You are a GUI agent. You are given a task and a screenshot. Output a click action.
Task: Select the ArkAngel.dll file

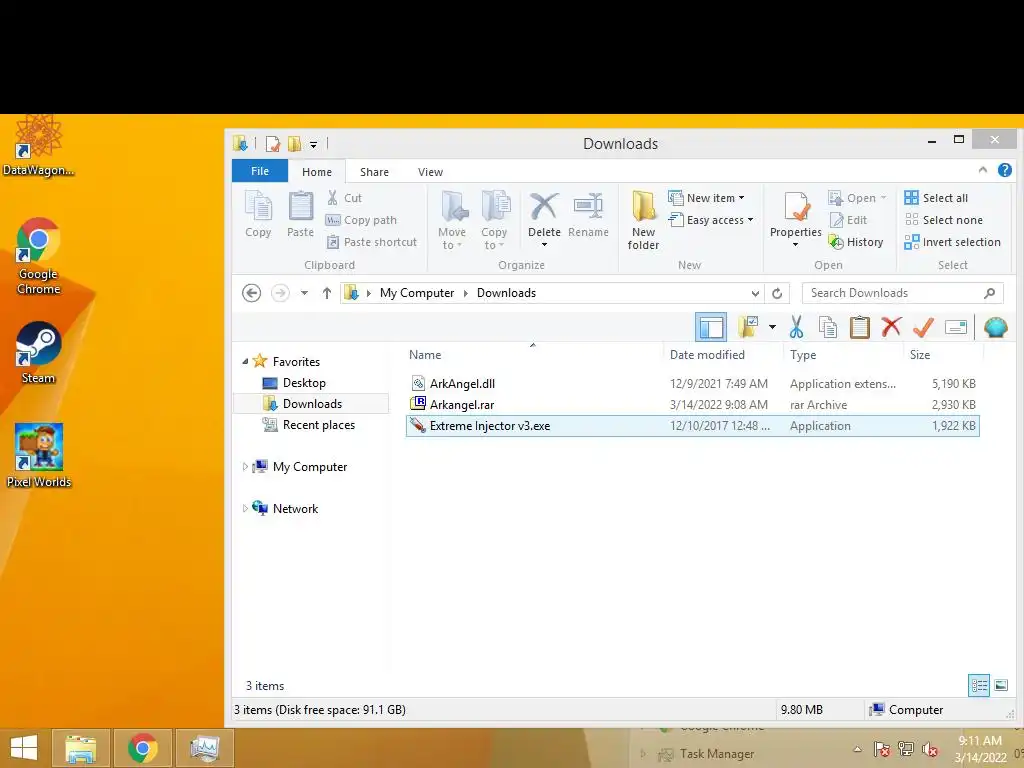[693, 384]
